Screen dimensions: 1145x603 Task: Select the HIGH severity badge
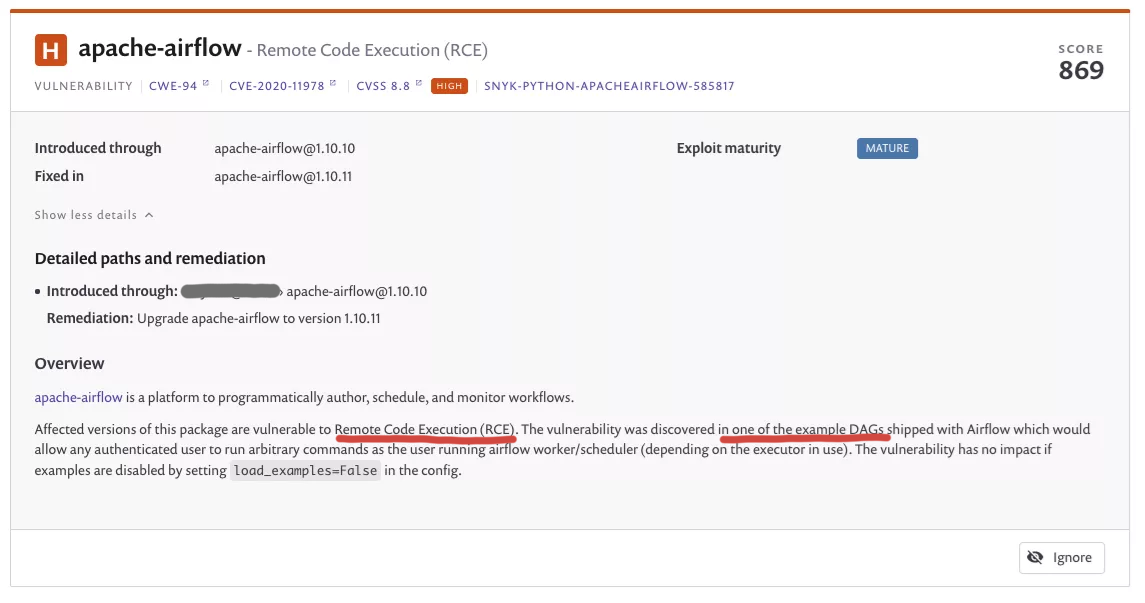click(449, 86)
